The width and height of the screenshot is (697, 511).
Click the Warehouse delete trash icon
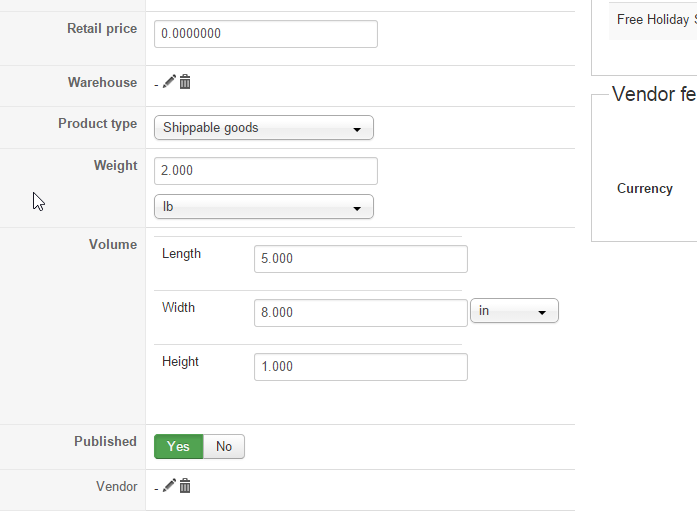[185, 82]
